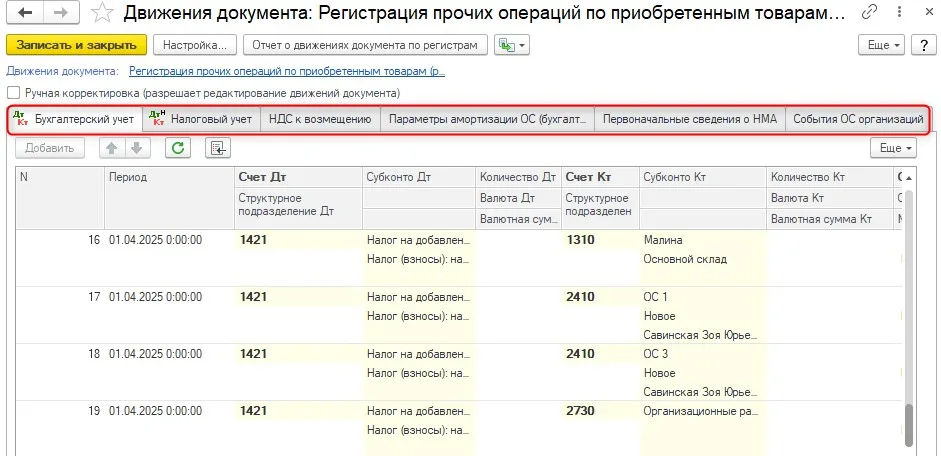941x456 pixels.
Task: Open Параметры амортизации ОС tab
Action: [x=487, y=119]
